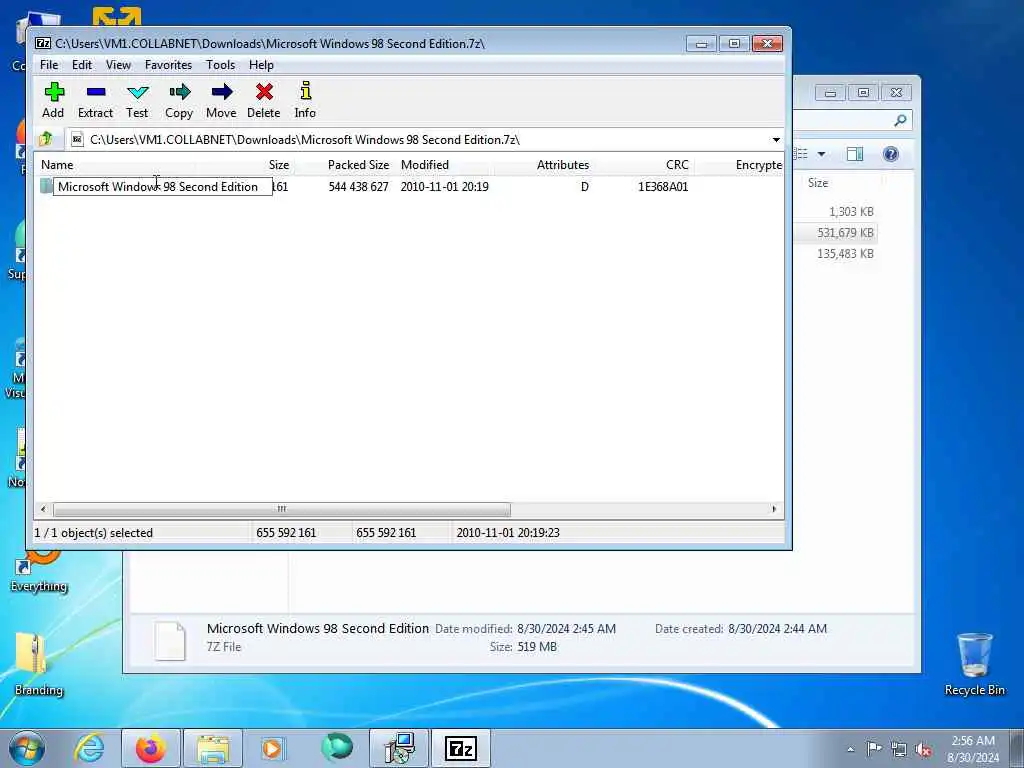The width and height of the screenshot is (1024, 768).
Task: Click the scrollbar right arrow
Action: pyautogui.click(x=775, y=509)
